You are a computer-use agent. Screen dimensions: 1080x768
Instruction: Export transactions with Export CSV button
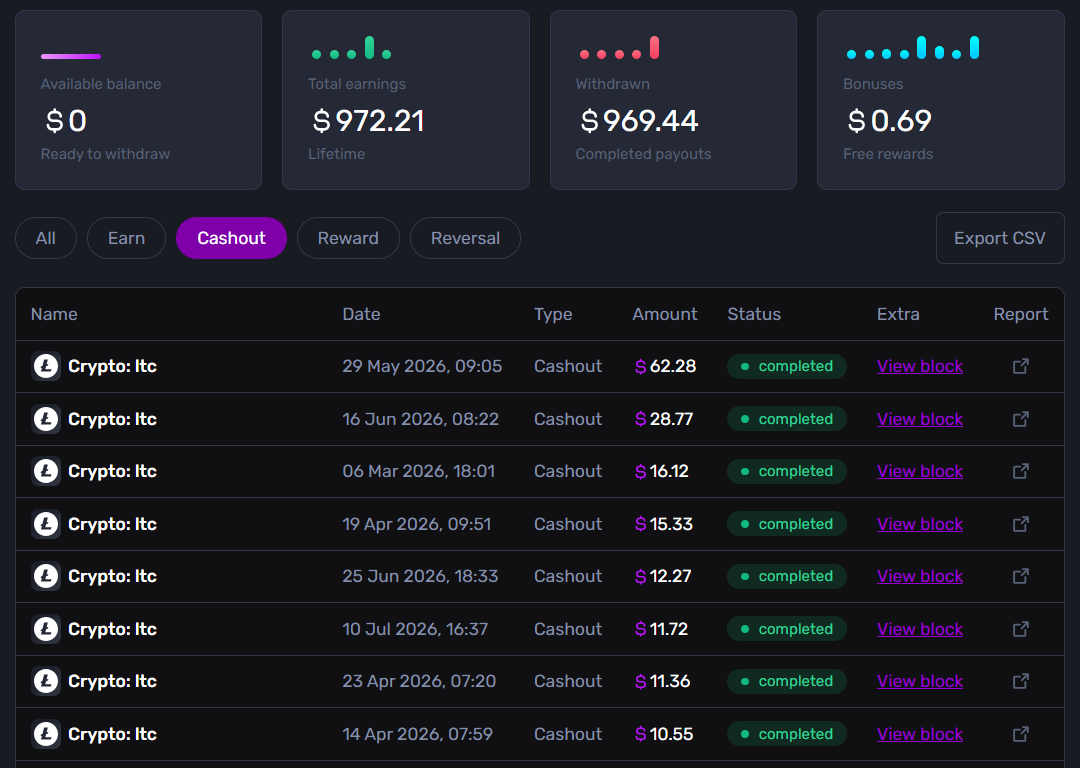pyautogui.click(x=1000, y=238)
